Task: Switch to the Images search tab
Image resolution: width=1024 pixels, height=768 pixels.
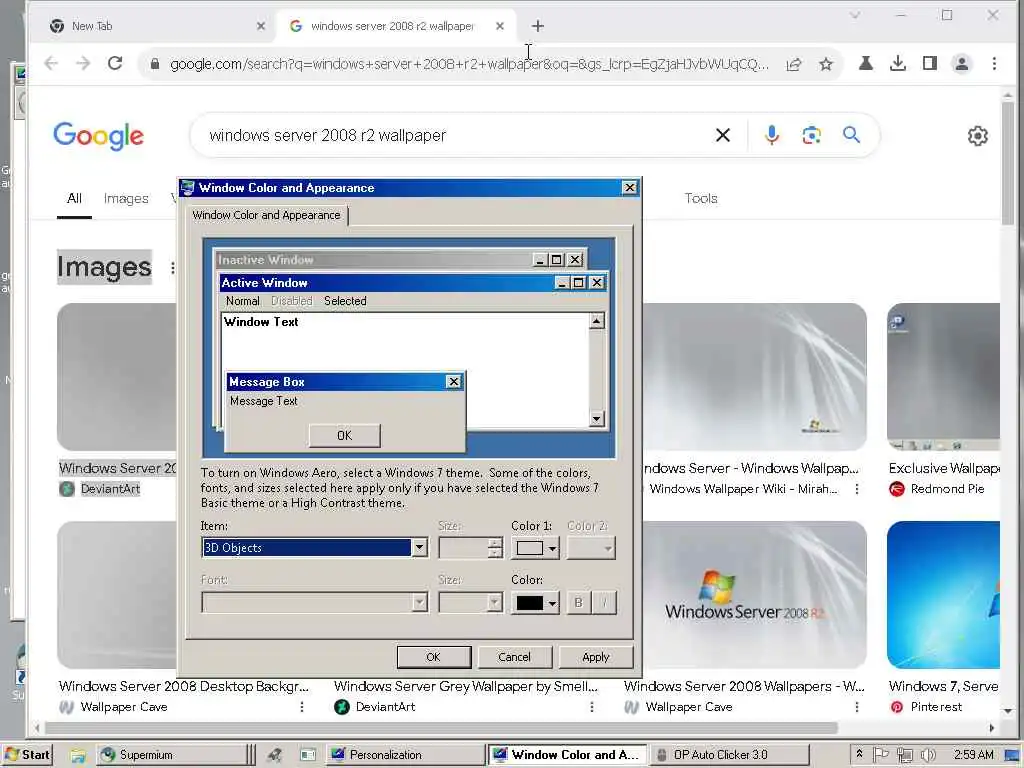Action: tap(126, 199)
